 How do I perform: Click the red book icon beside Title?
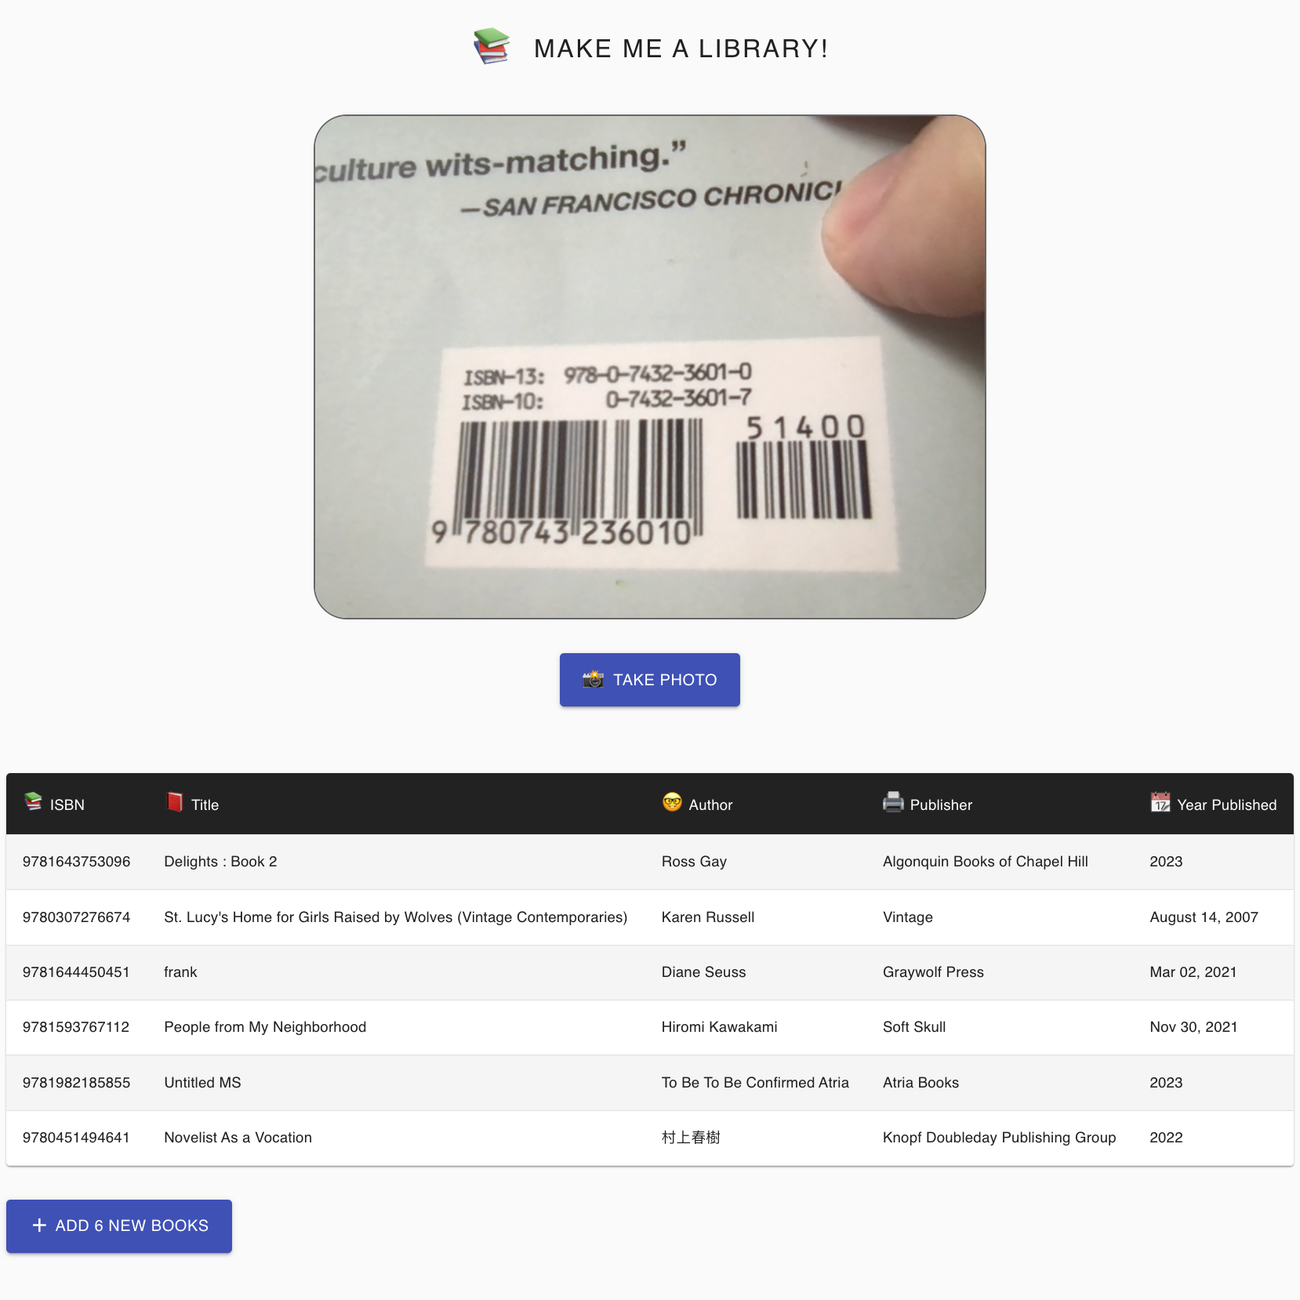[x=175, y=802]
